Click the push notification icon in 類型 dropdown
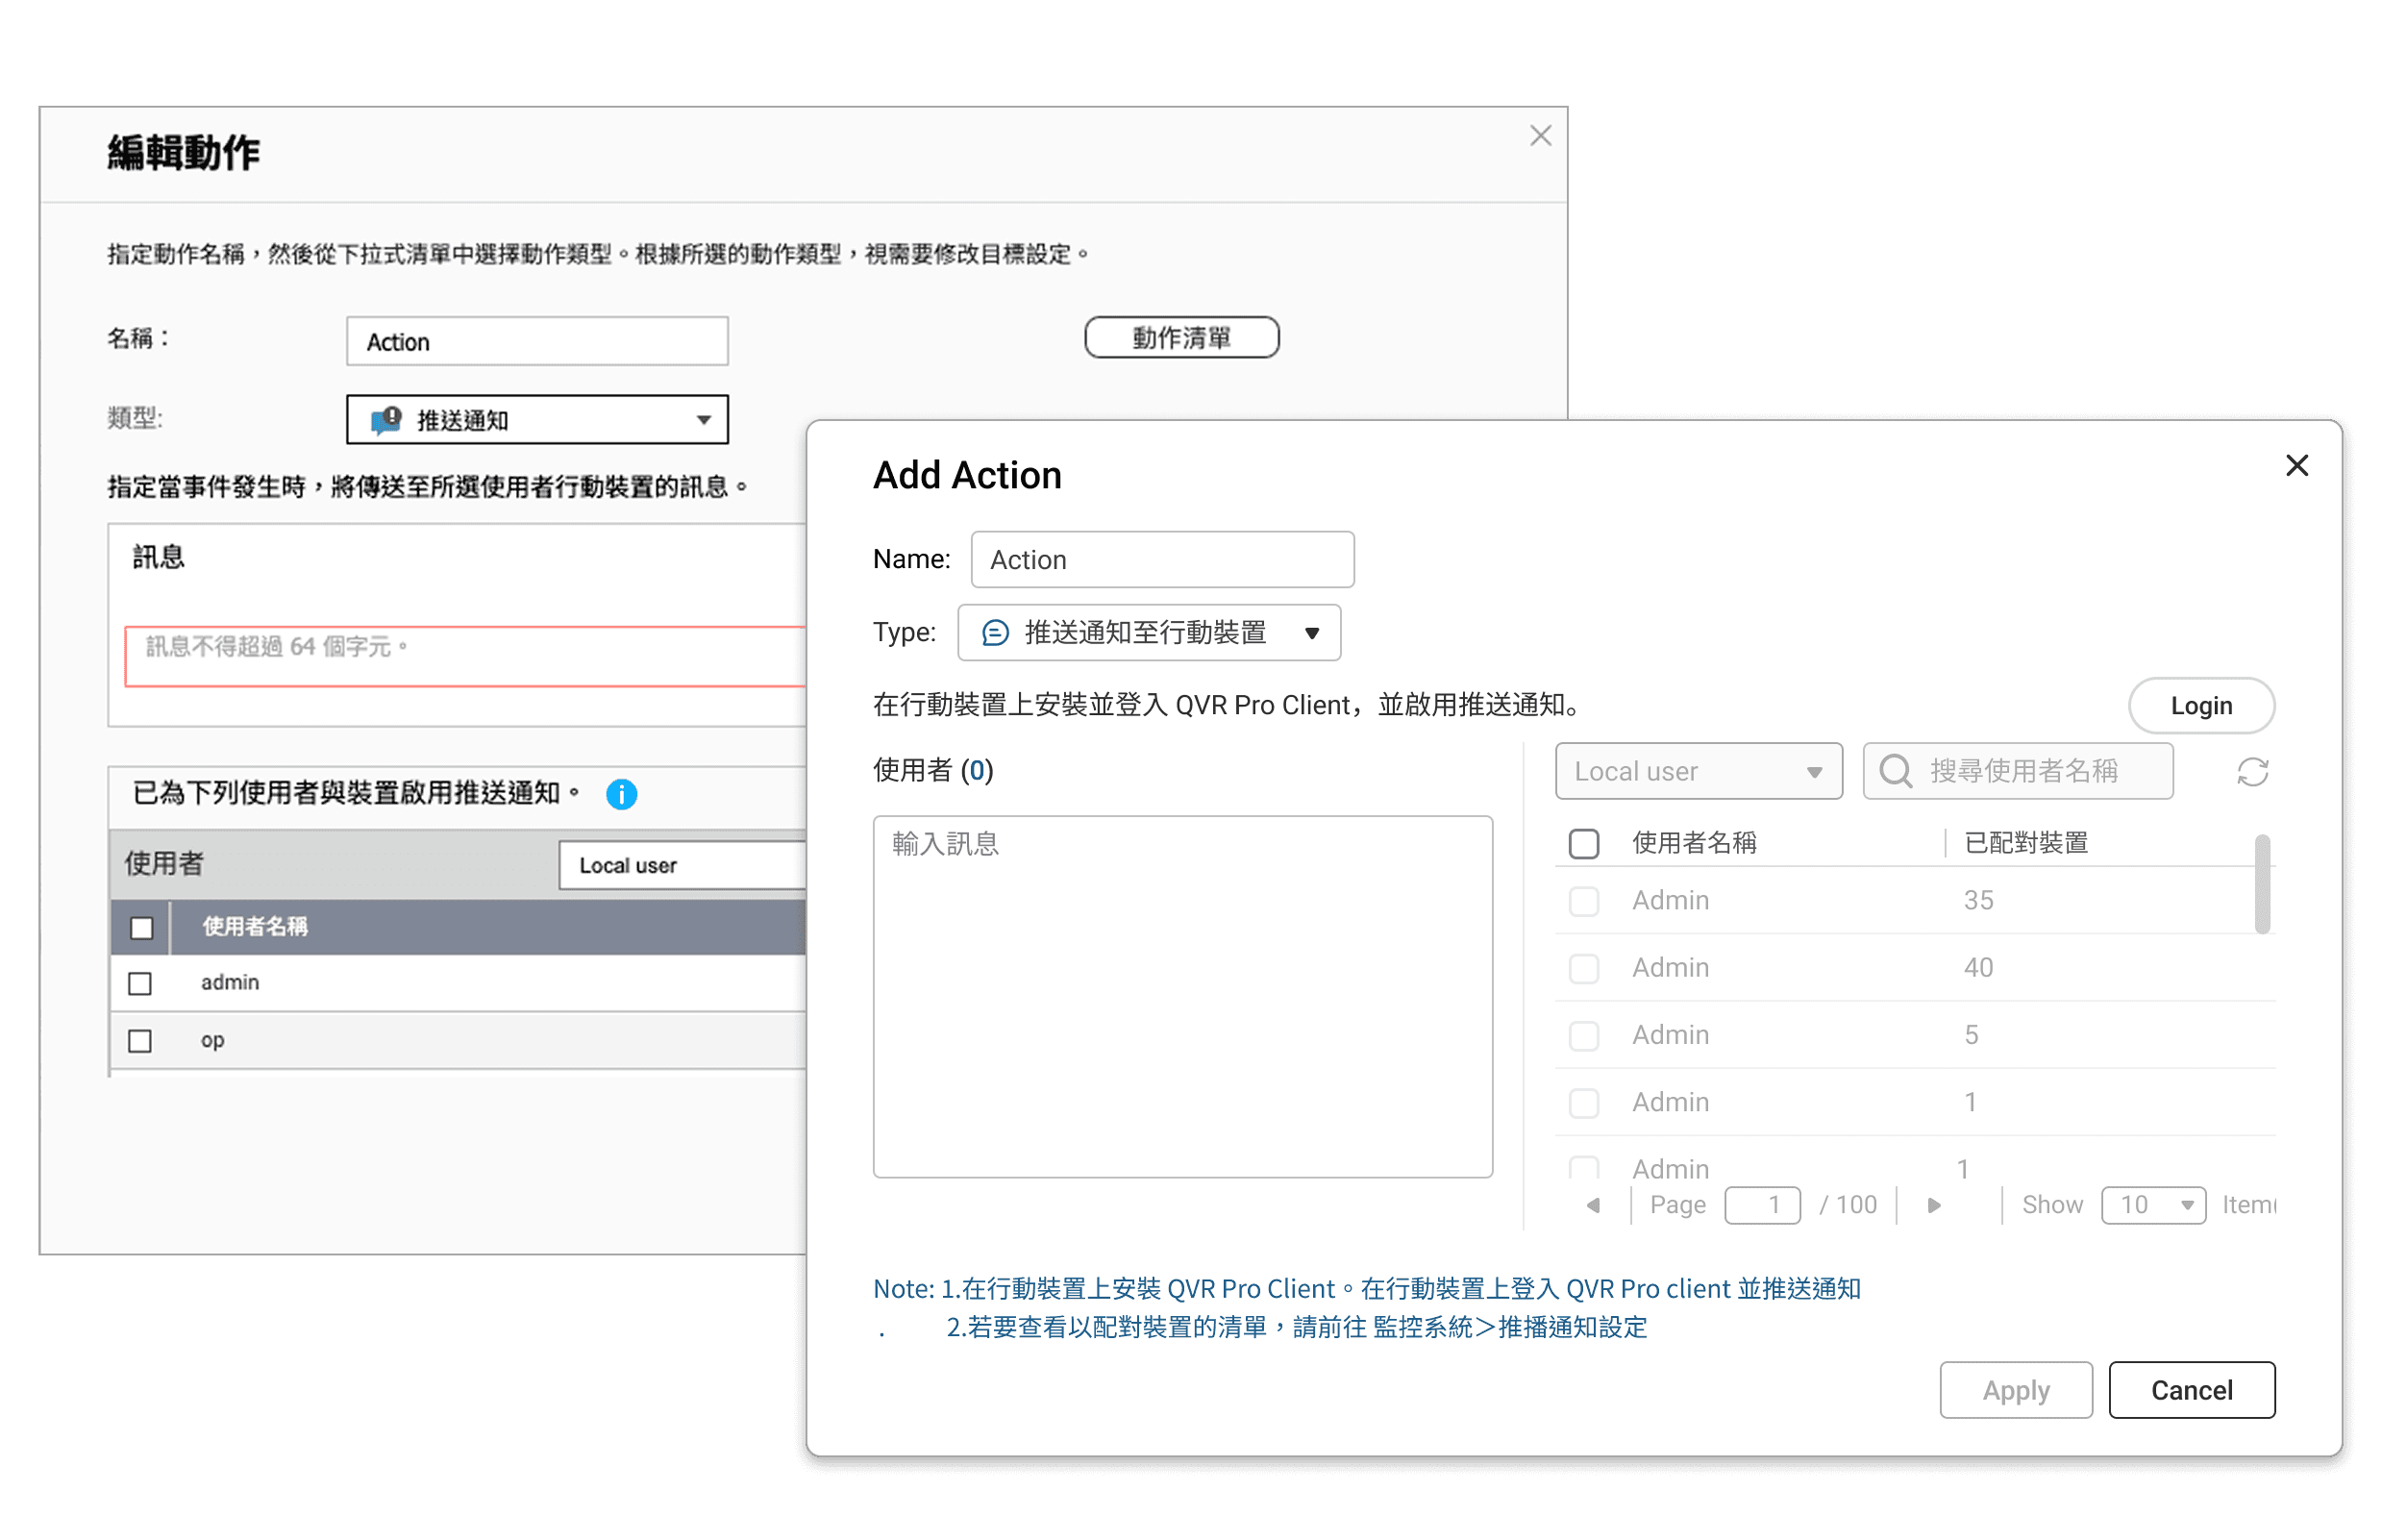 (386, 420)
